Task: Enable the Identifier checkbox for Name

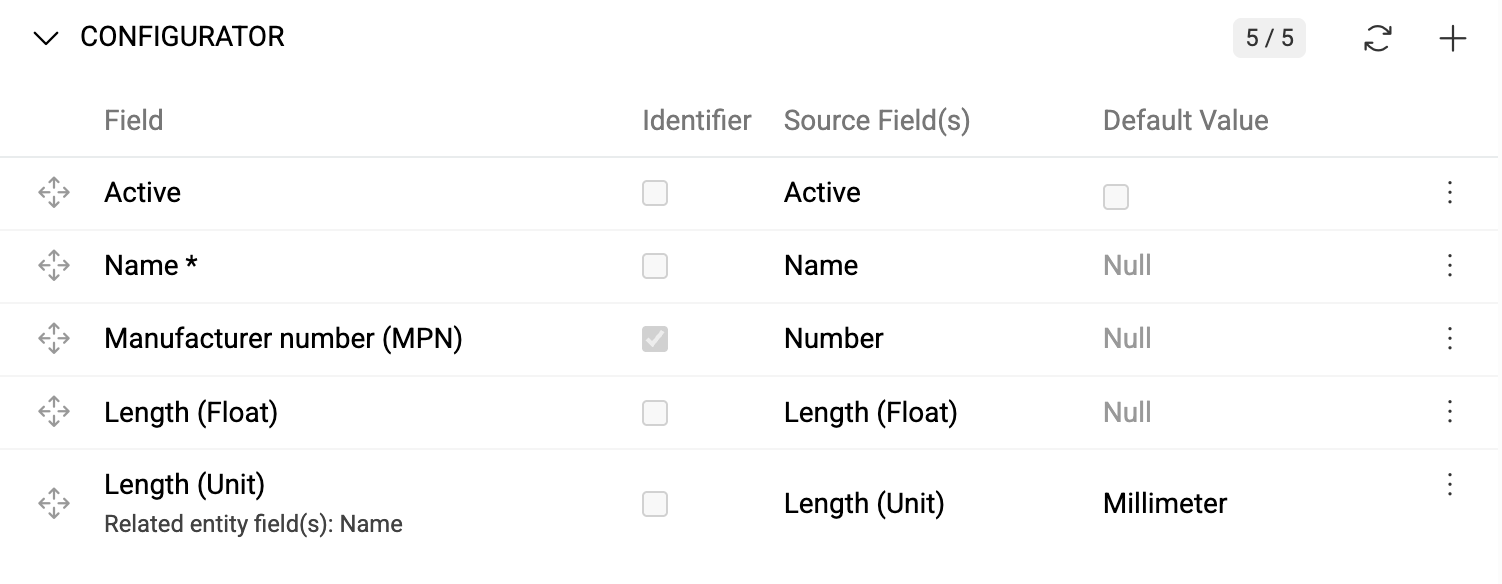Action: [x=655, y=266]
